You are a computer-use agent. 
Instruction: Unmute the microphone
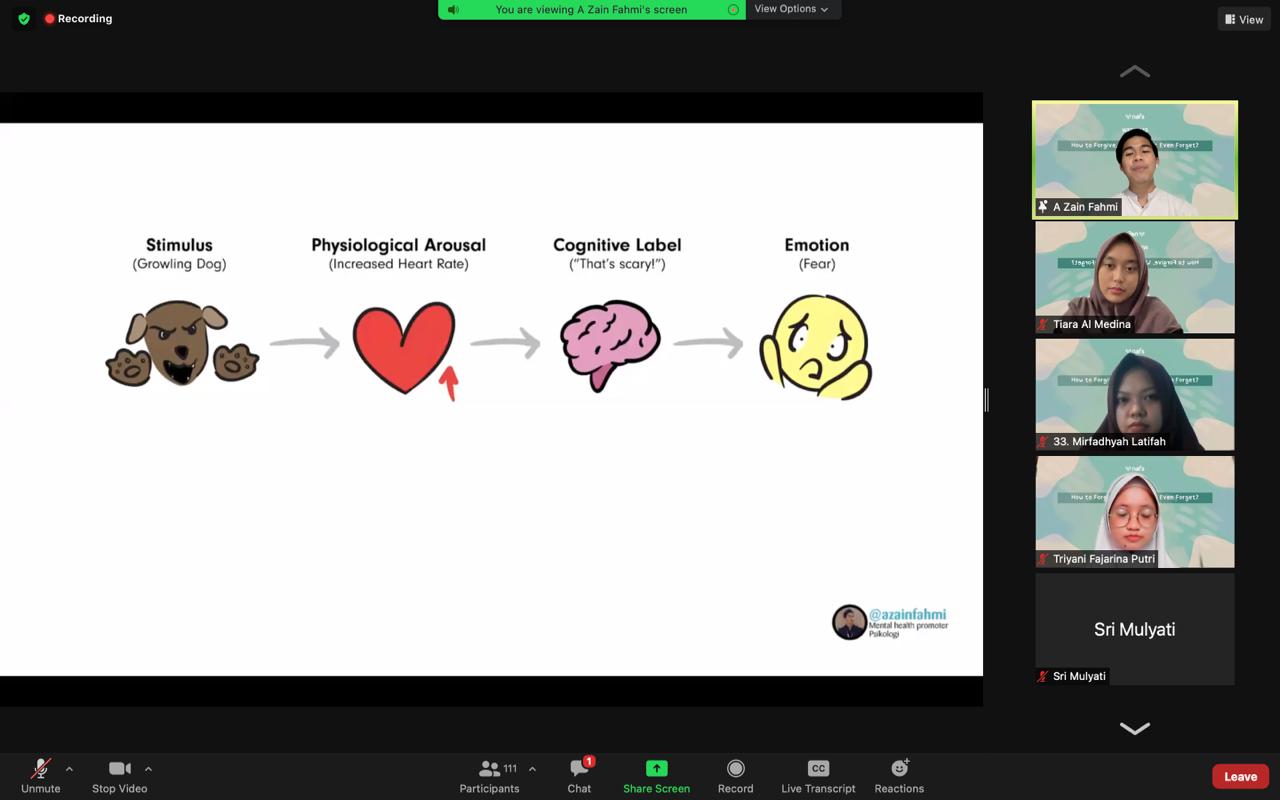[x=41, y=768]
